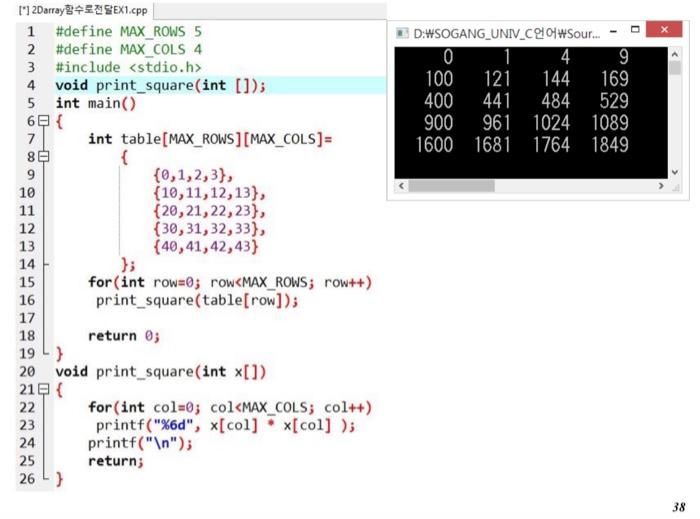Collapse the print_square fold at line 21

click(43, 390)
